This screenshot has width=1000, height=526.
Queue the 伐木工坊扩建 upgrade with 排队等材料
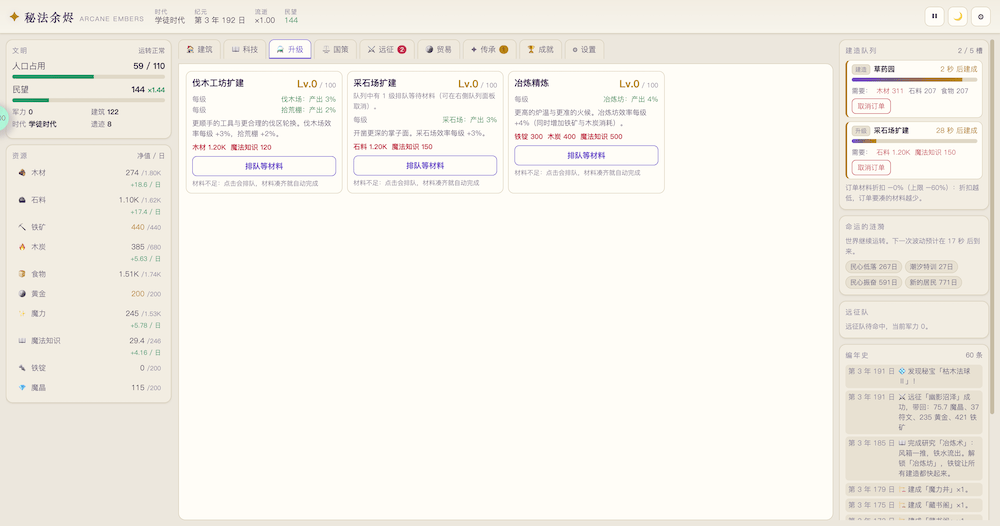tap(264, 166)
